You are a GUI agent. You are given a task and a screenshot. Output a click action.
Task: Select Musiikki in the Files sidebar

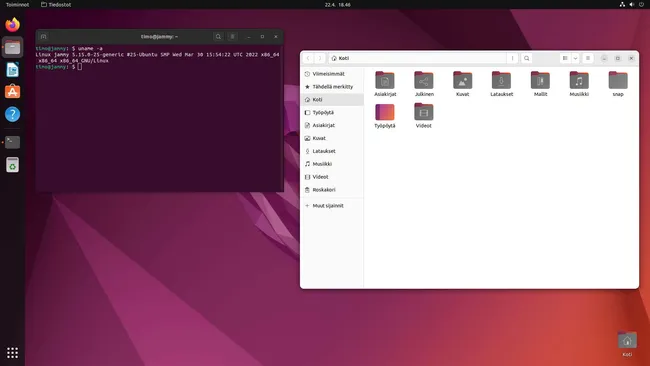(332, 164)
